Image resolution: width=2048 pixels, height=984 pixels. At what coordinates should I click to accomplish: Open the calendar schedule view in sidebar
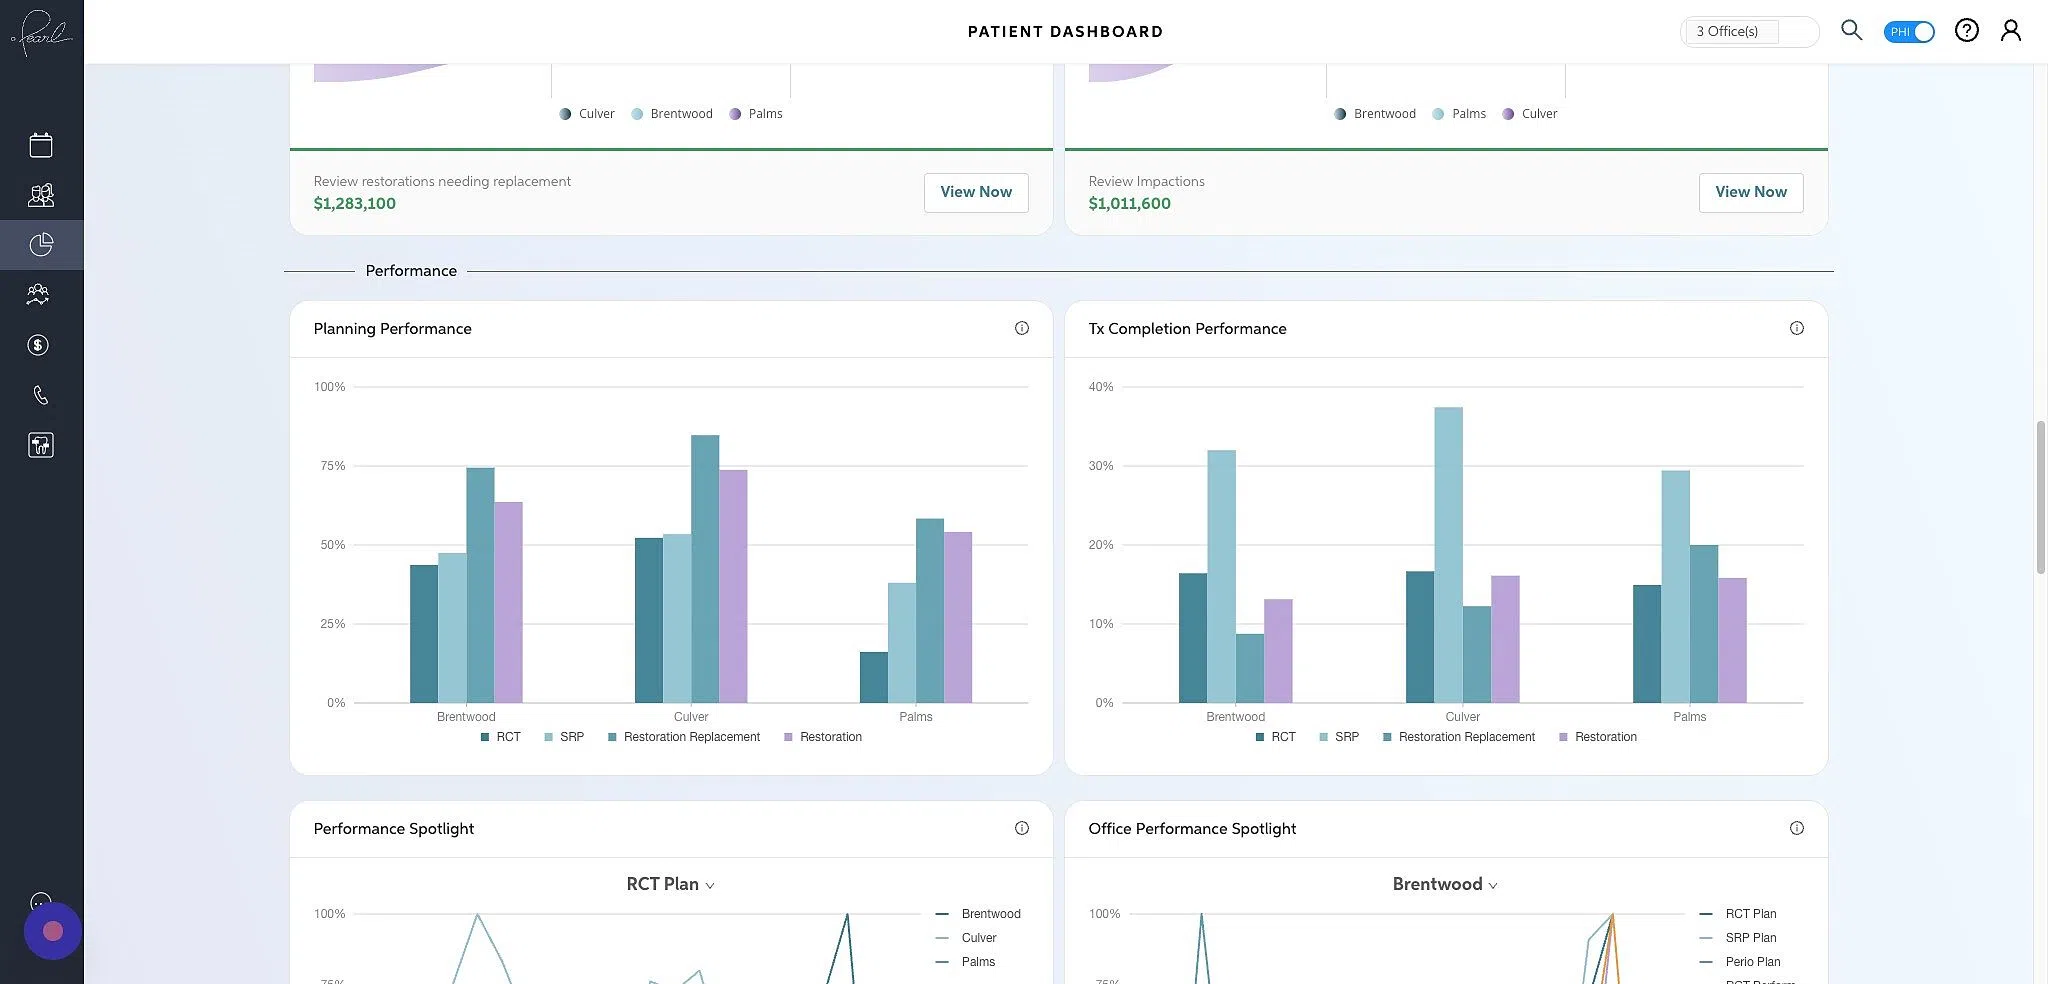(x=40, y=144)
